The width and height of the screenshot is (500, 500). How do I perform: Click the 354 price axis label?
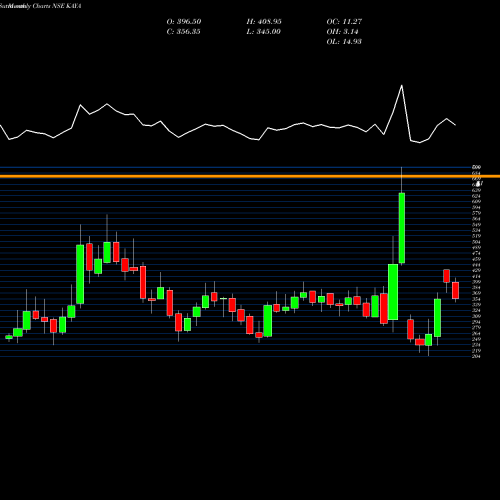point(477,299)
